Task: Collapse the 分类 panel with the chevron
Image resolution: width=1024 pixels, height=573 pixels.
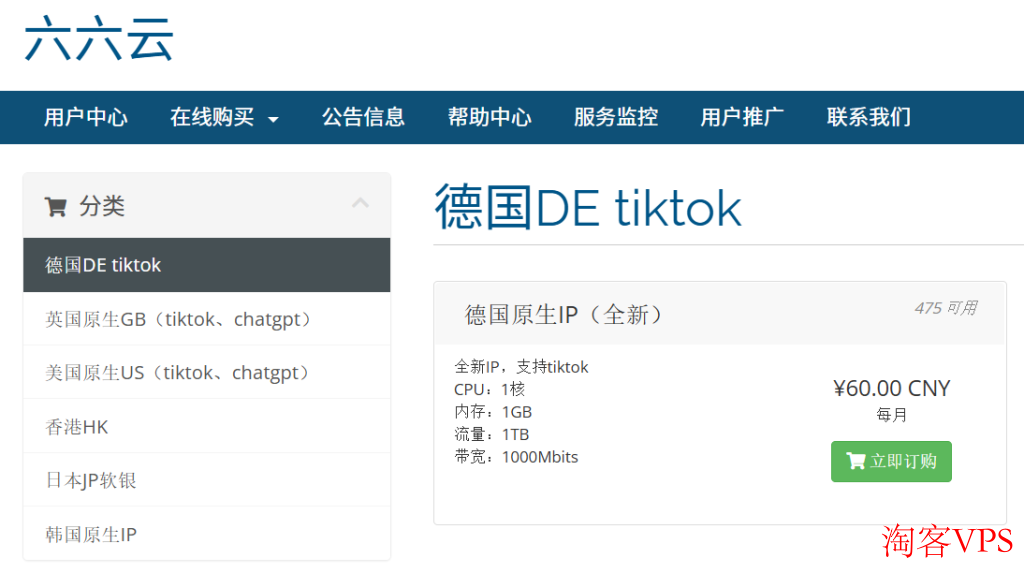Action: coord(360,204)
